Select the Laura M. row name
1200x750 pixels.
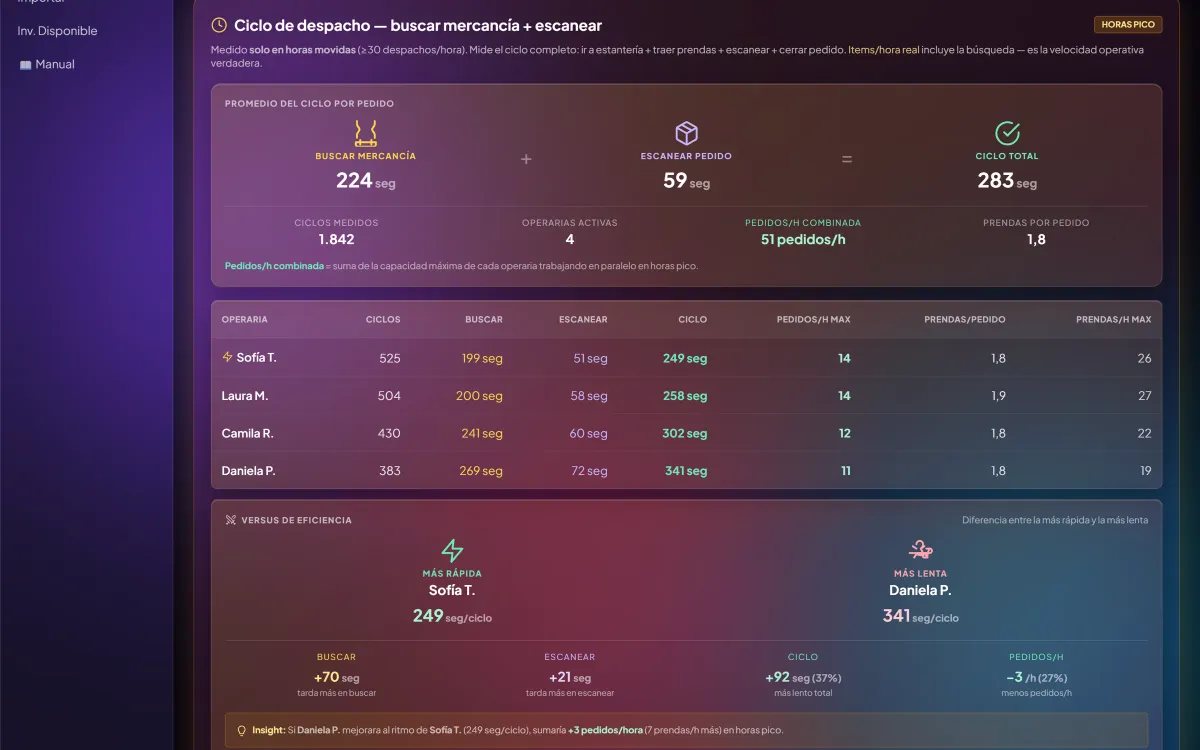(x=245, y=396)
